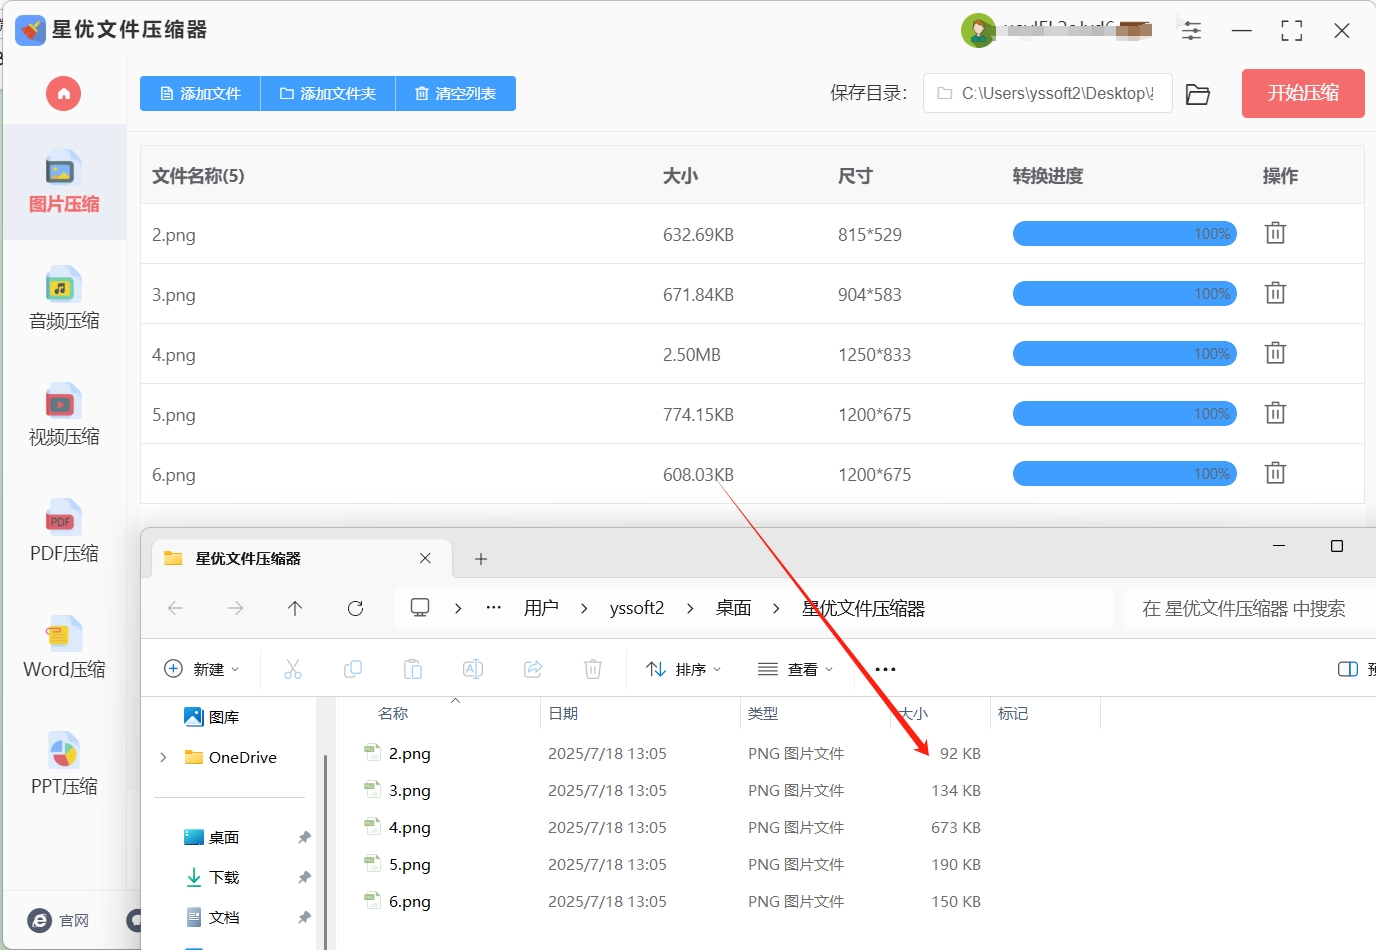The height and width of the screenshot is (950, 1376).
Task: Expand chevron after yssoft2 in breadcrumb
Action: point(690,608)
